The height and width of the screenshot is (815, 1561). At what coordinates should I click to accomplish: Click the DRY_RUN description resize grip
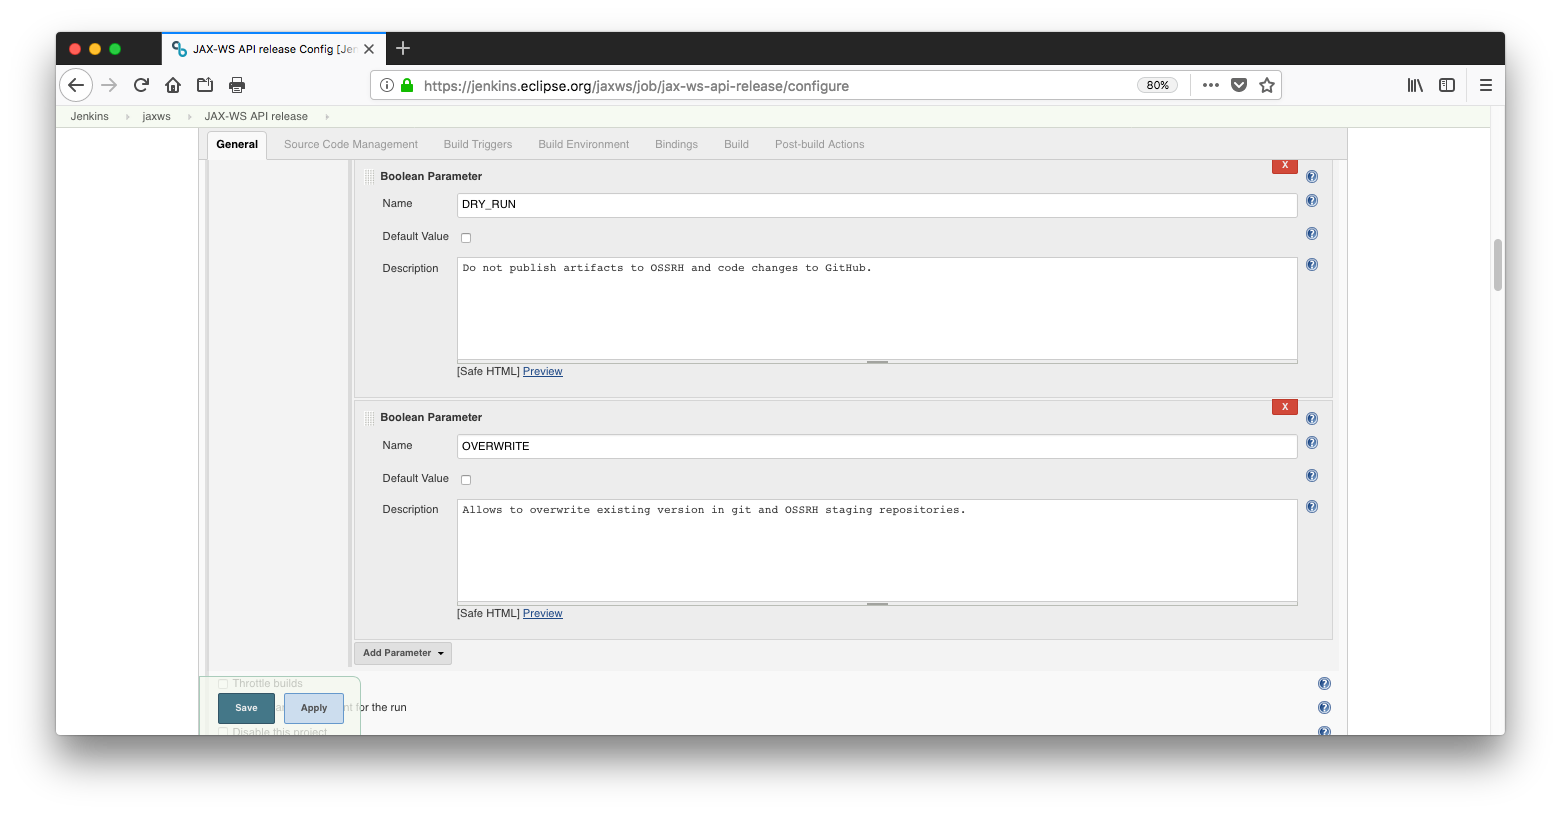coord(877,362)
